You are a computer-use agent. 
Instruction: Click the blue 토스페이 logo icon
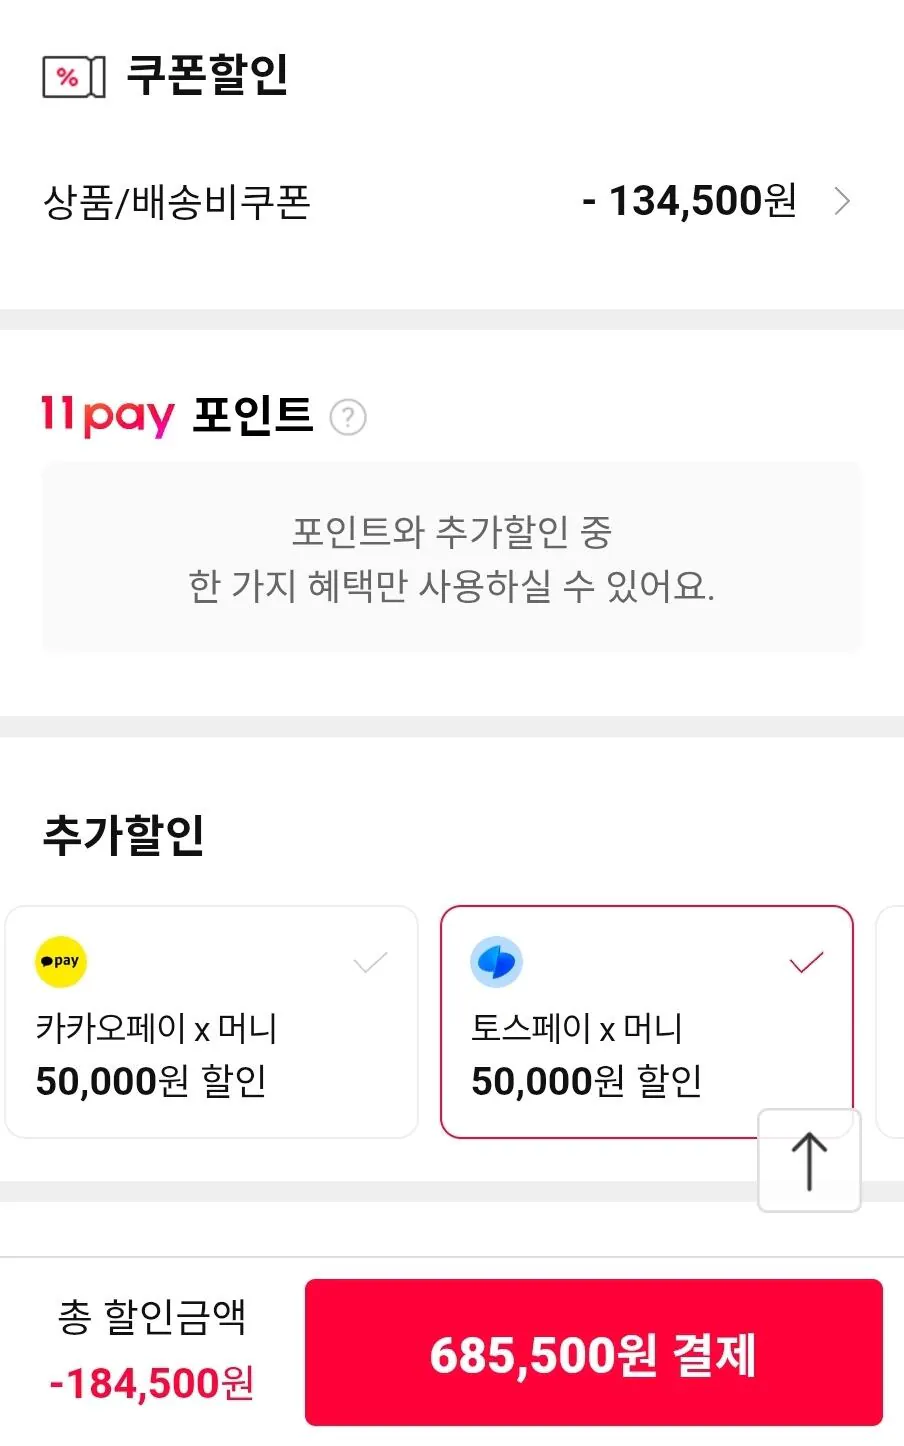point(496,962)
